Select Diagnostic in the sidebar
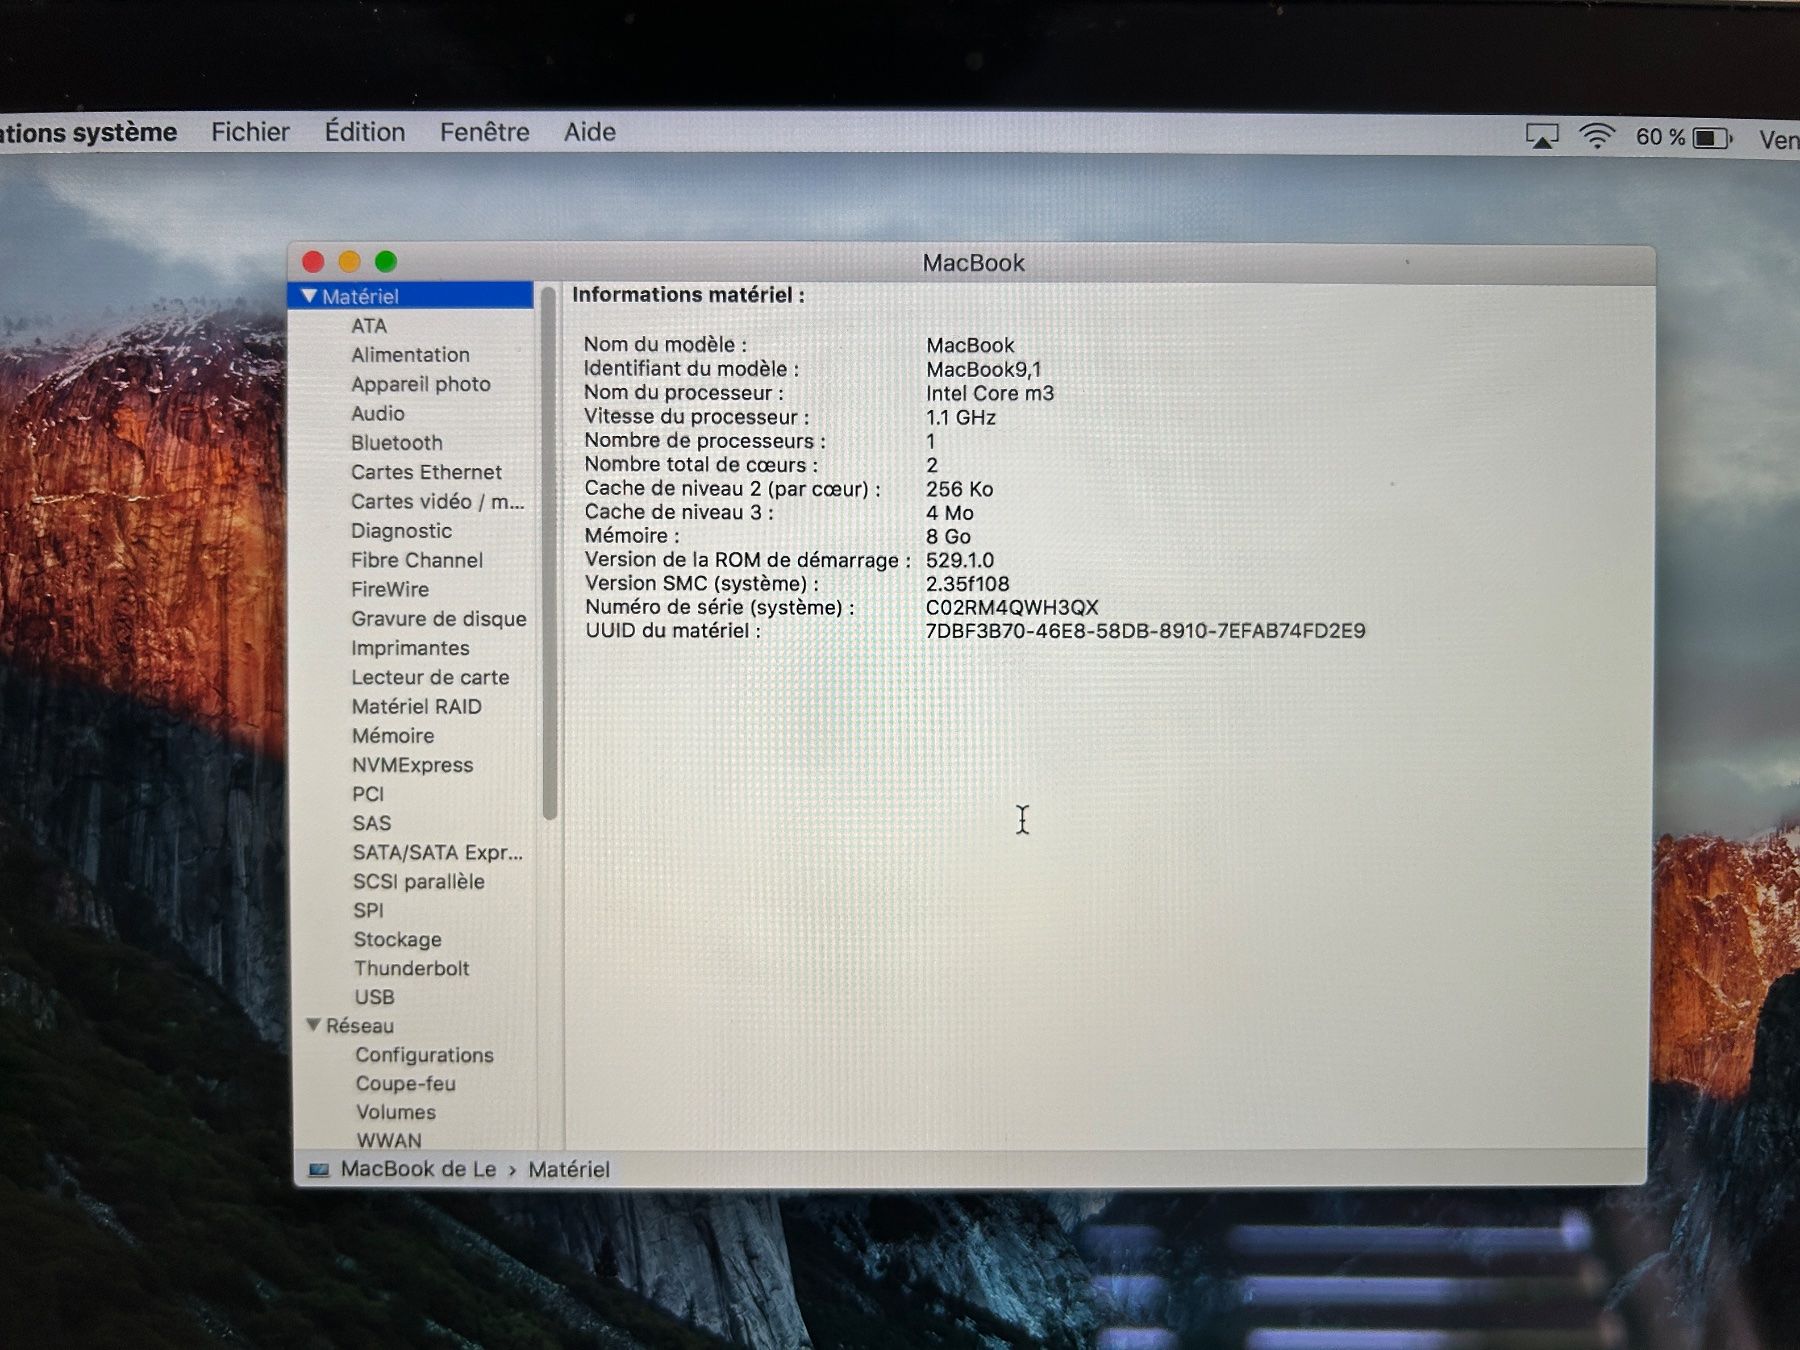Image resolution: width=1800 pixels, height=1350 pixels. [x=401, y=531]
